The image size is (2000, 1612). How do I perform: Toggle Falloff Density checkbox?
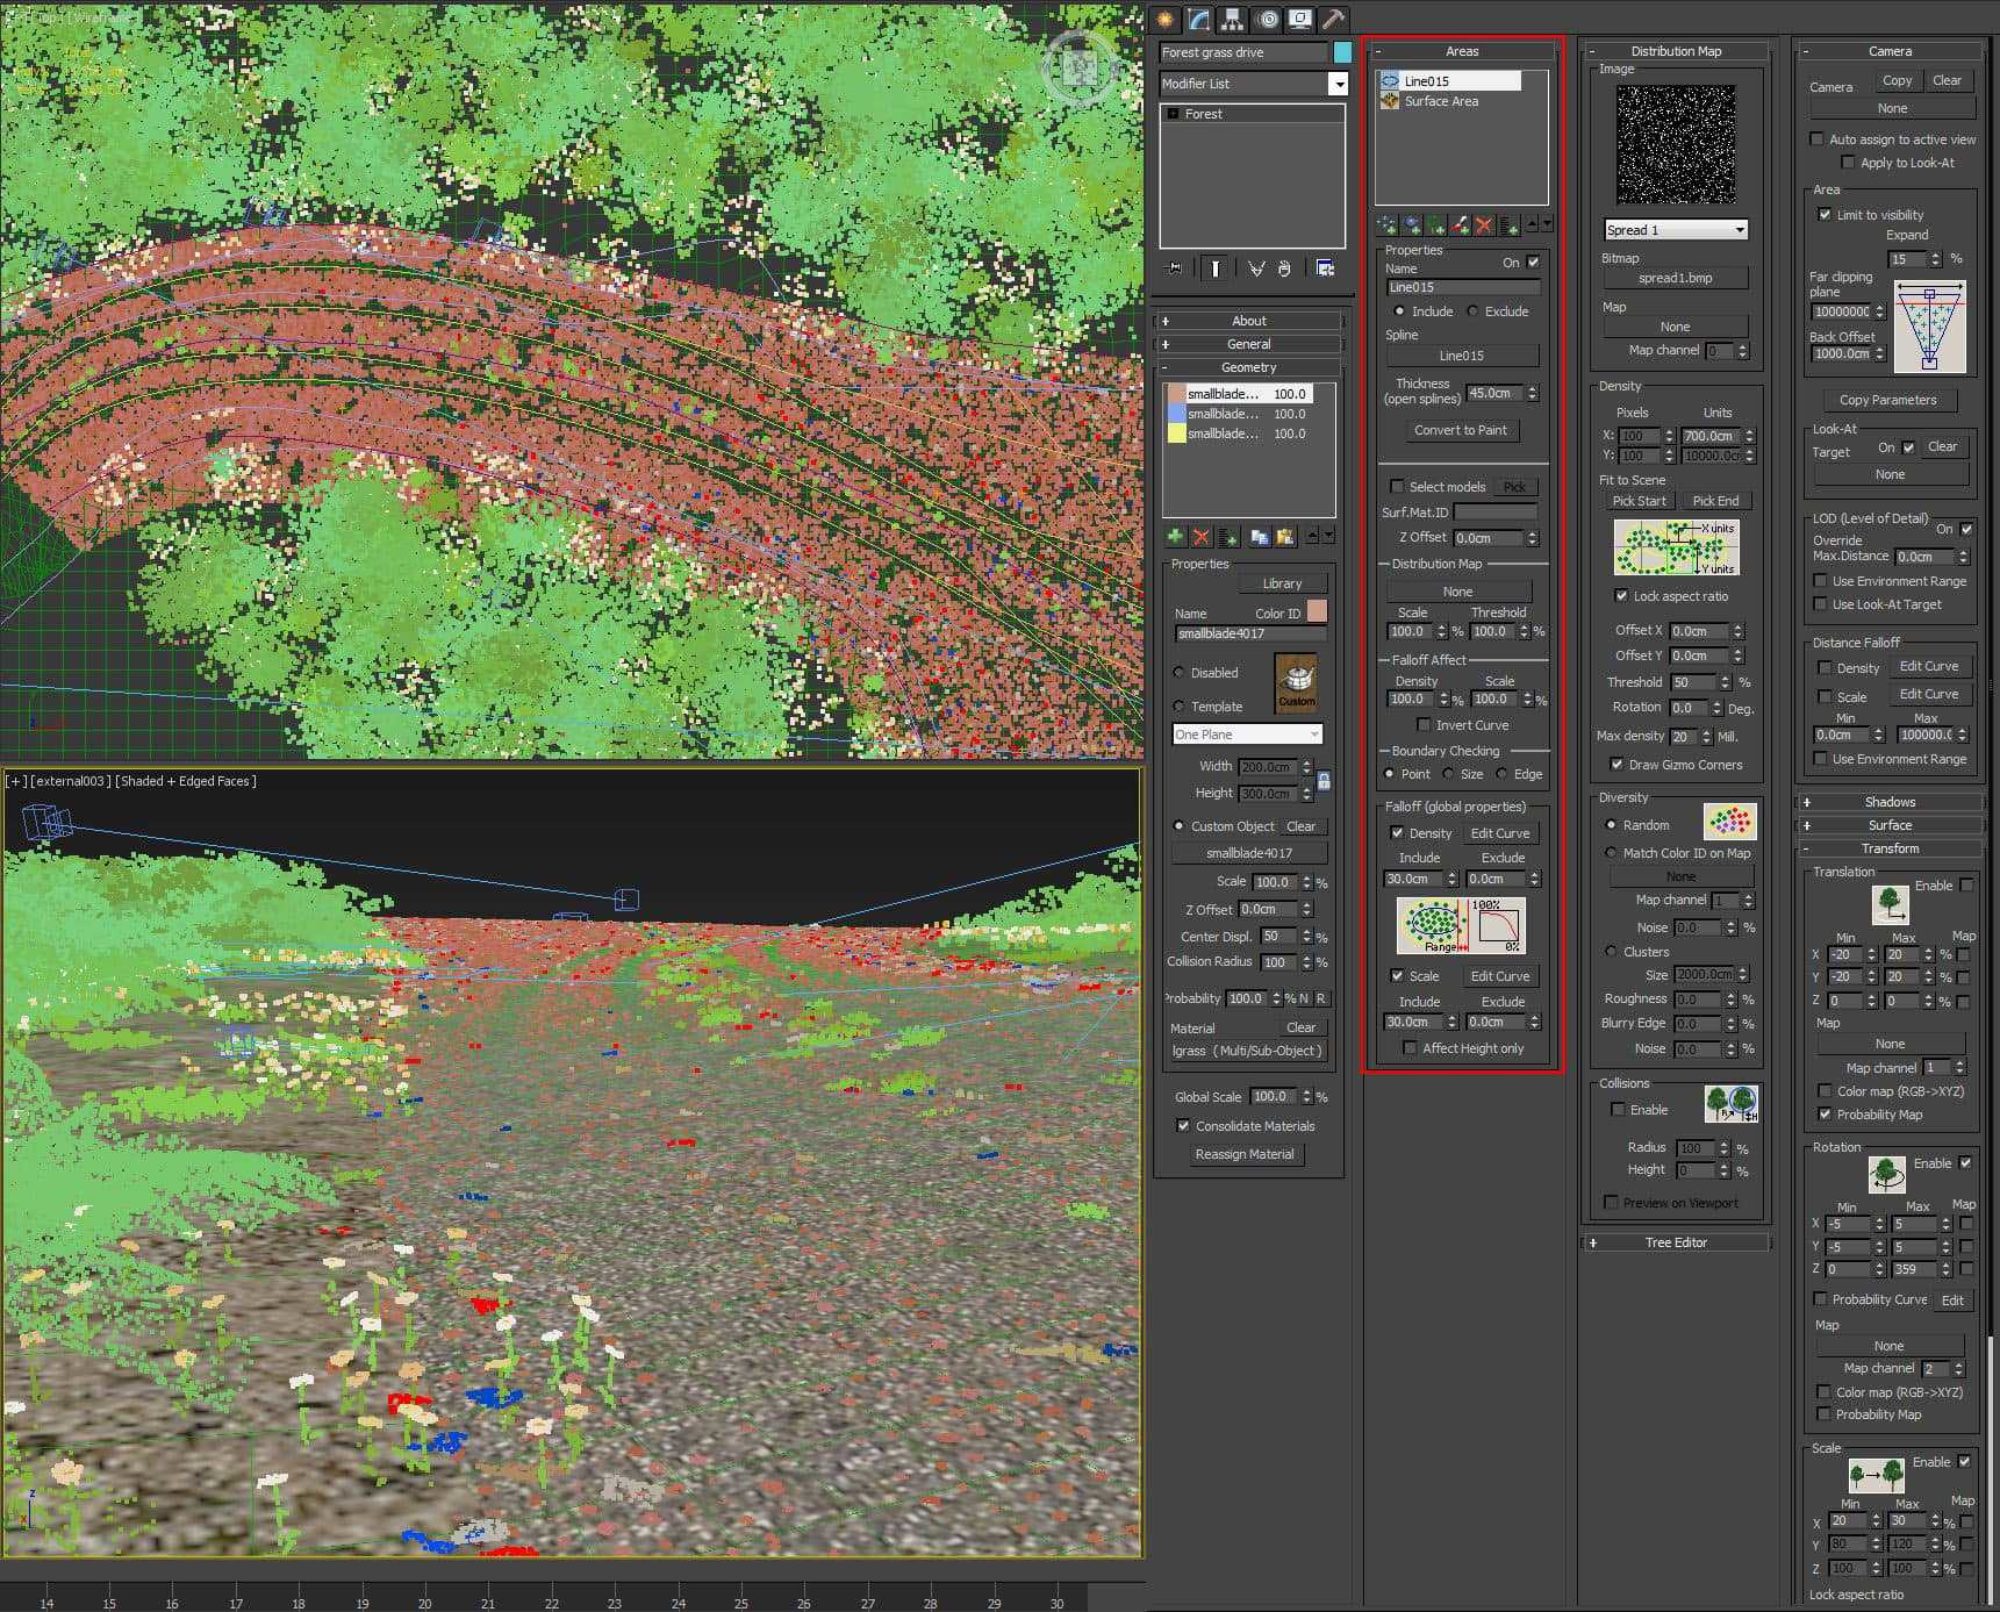pos(1397,832)
